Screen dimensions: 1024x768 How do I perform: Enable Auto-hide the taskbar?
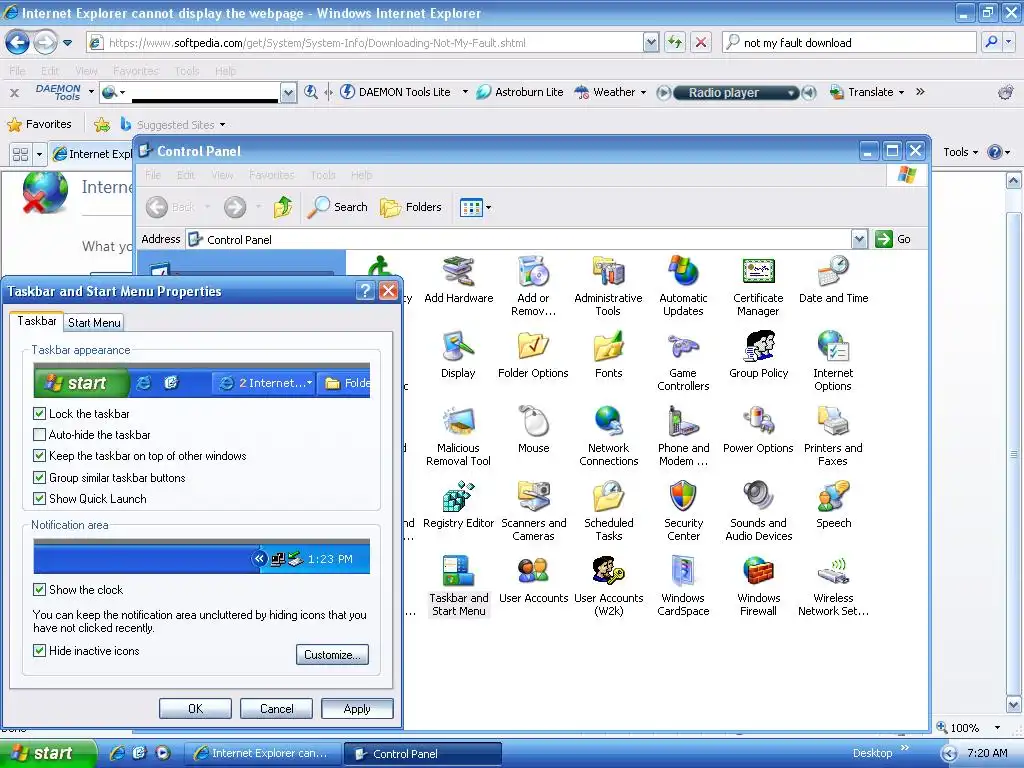pos(39,435)
